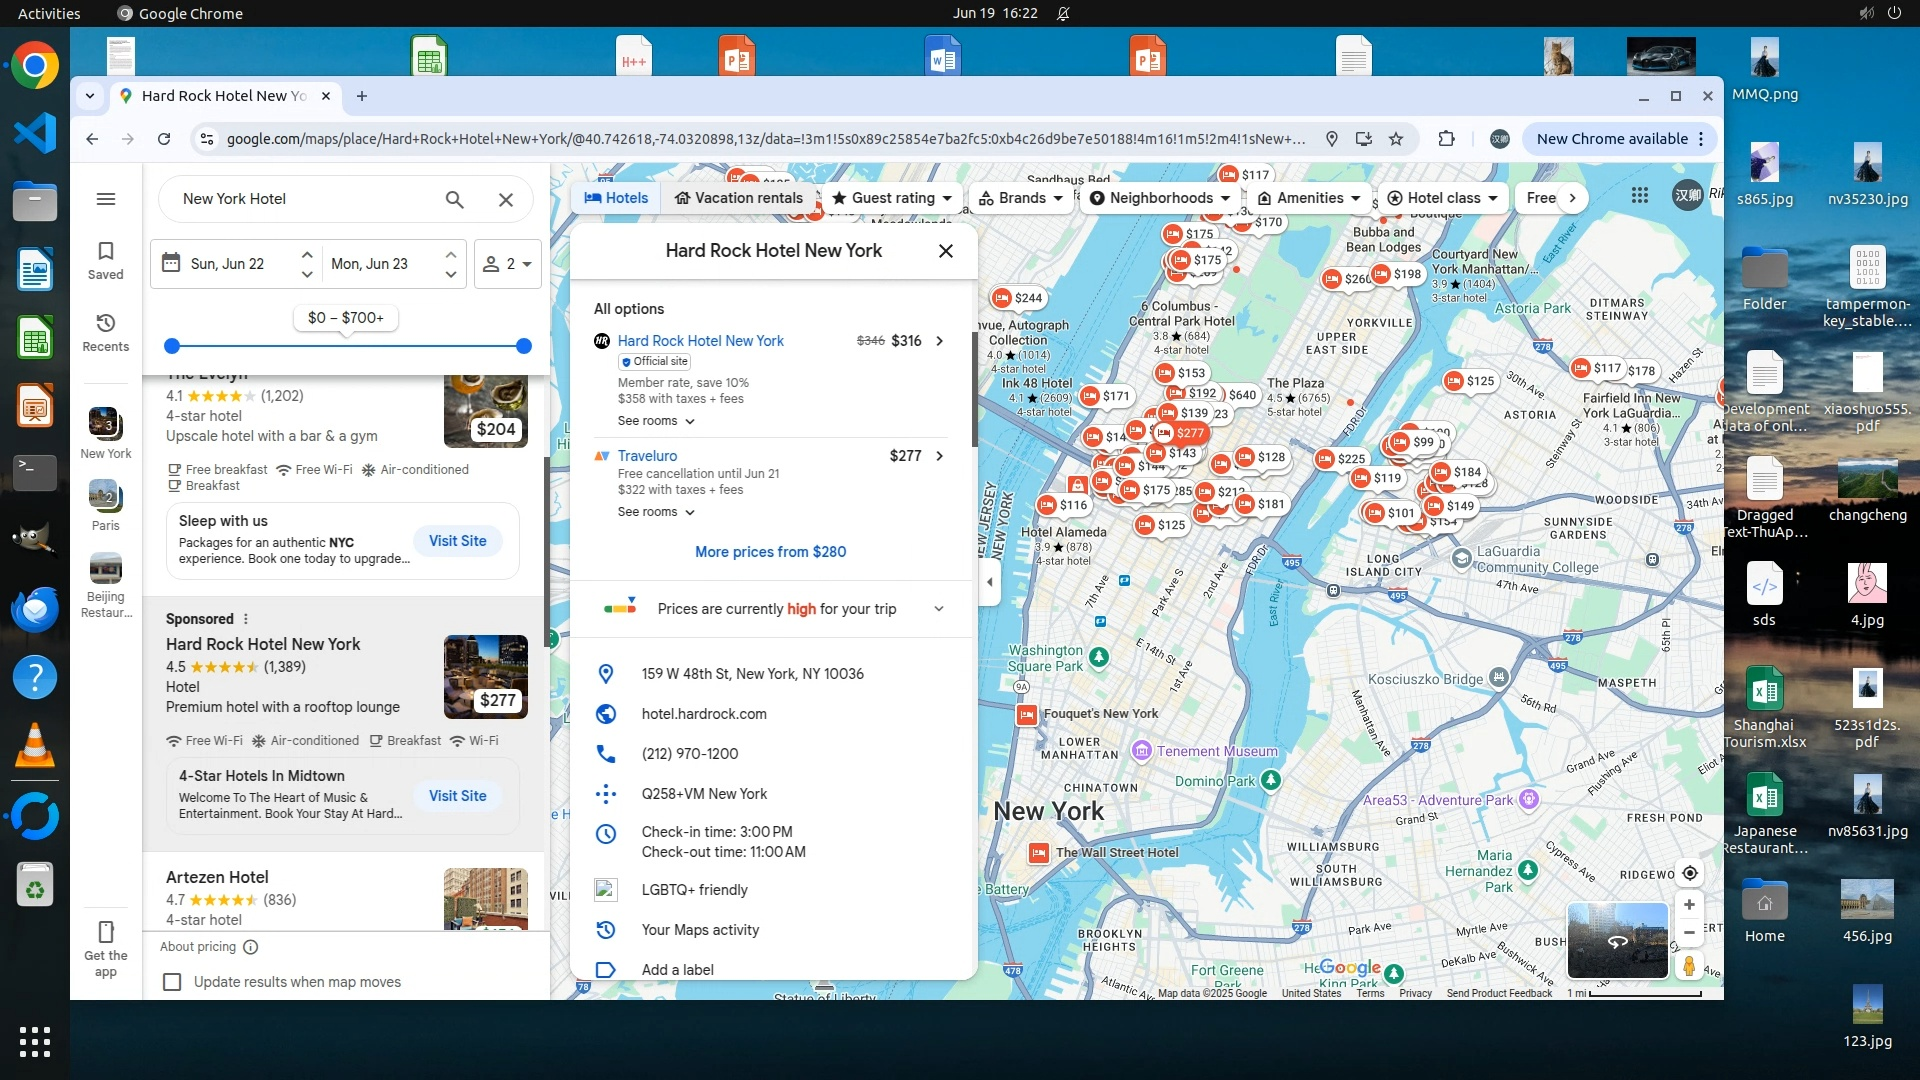The width and height of the screenshot is (1920, 1080).
Task: Open the Guest rating dropdown
Action: point(892,198)
